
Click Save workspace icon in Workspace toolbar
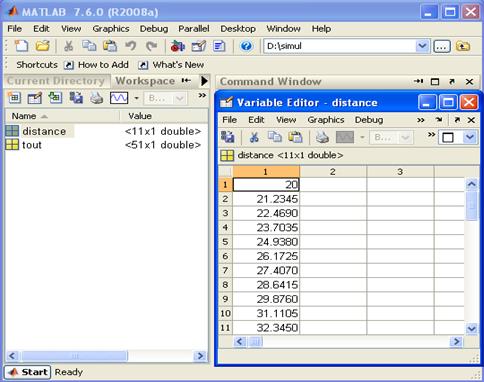click(x=76, y=98)
